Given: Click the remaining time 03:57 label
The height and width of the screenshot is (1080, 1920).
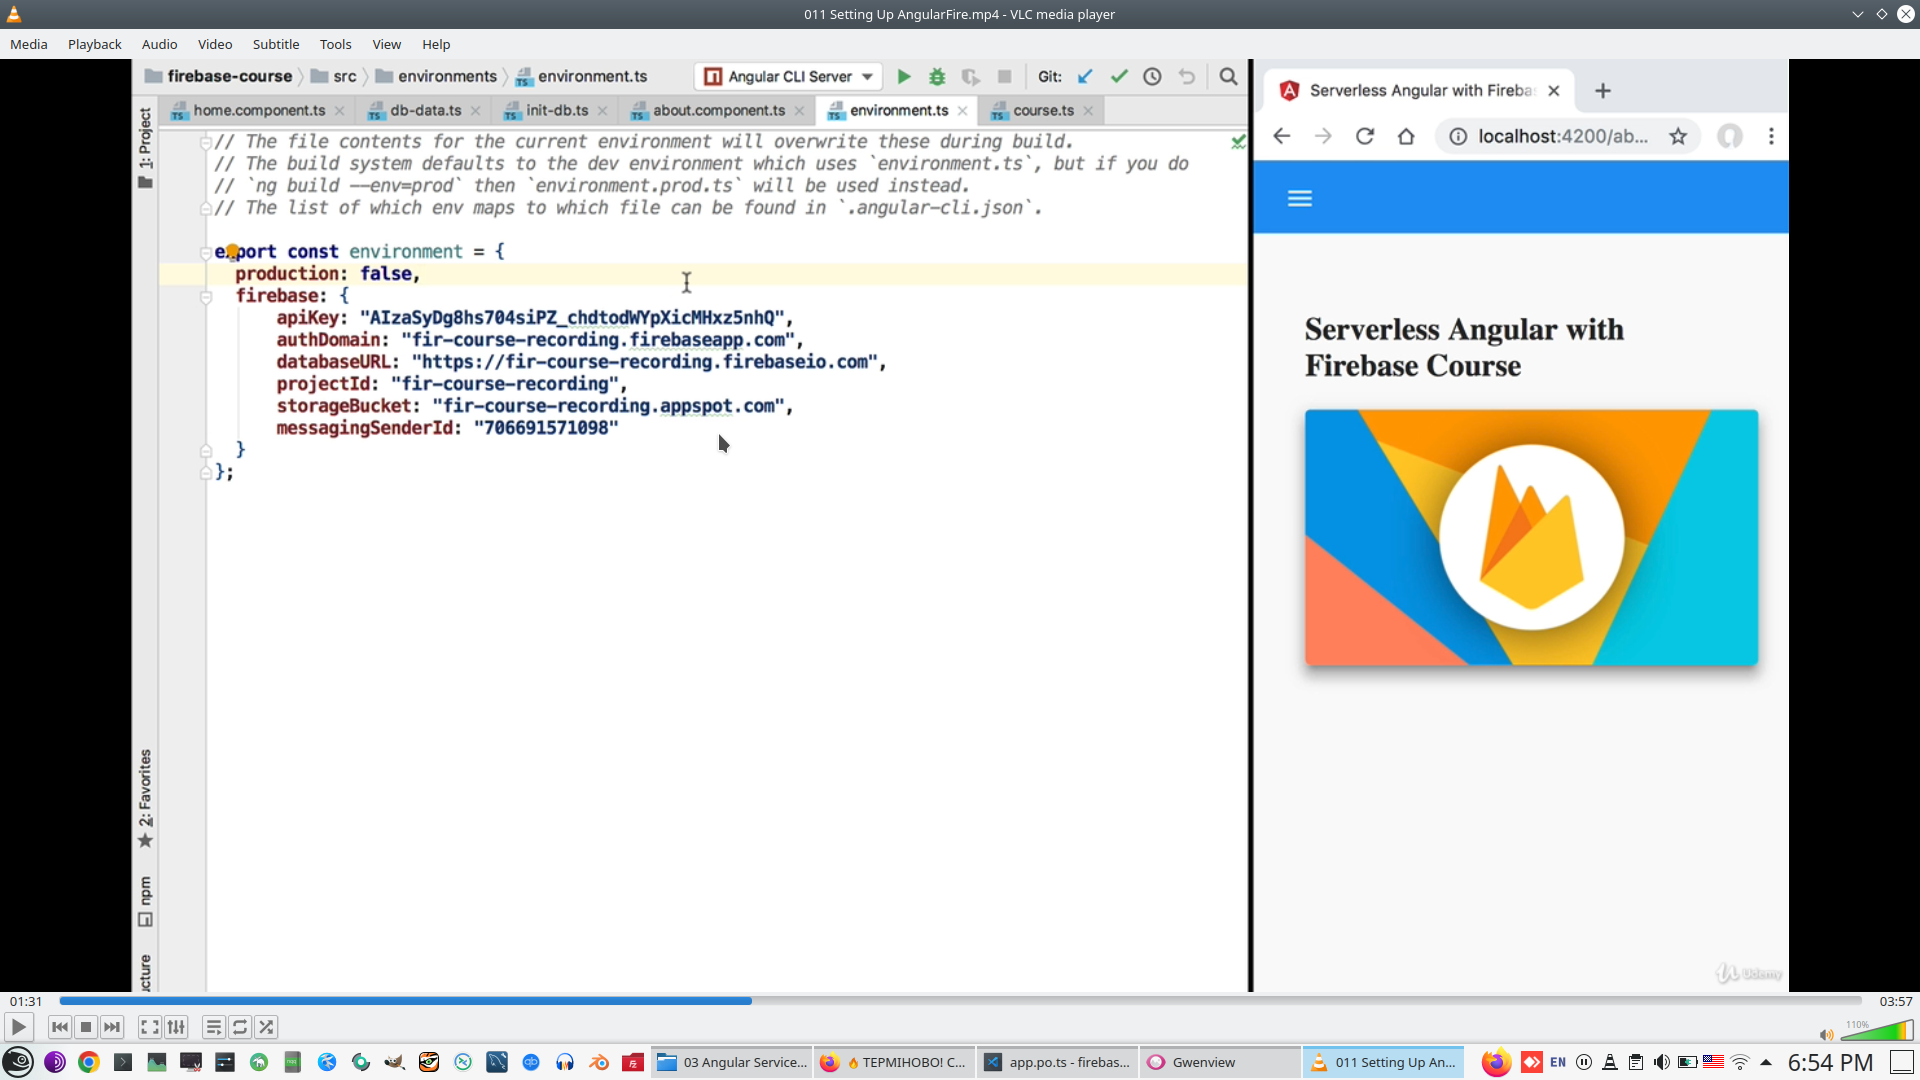Looking at the screenshot, I should click(1895, 1001).
